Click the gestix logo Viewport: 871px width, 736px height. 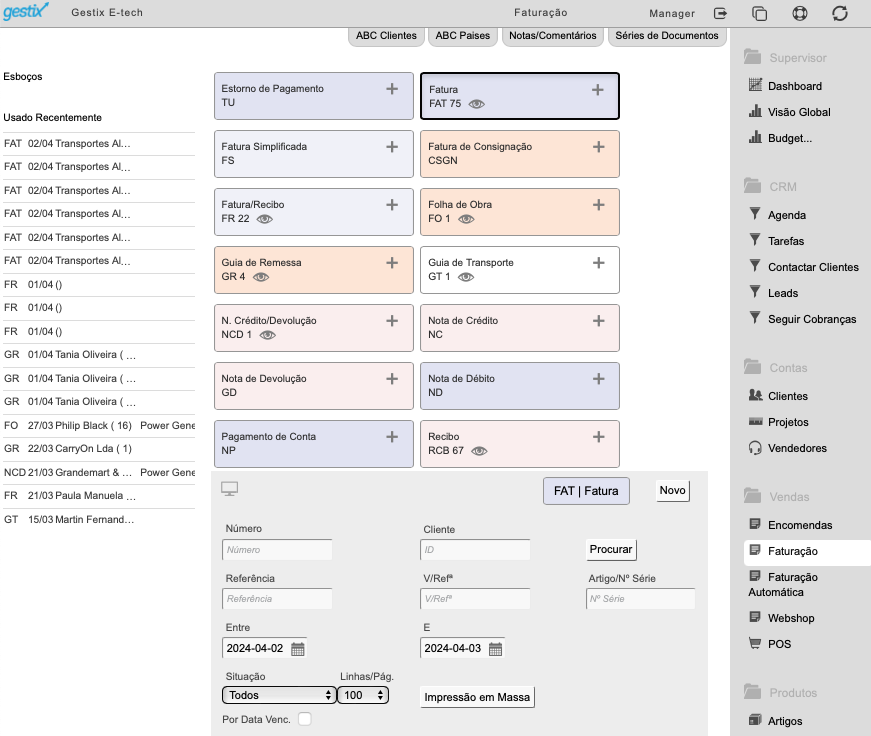coord(26,11)
